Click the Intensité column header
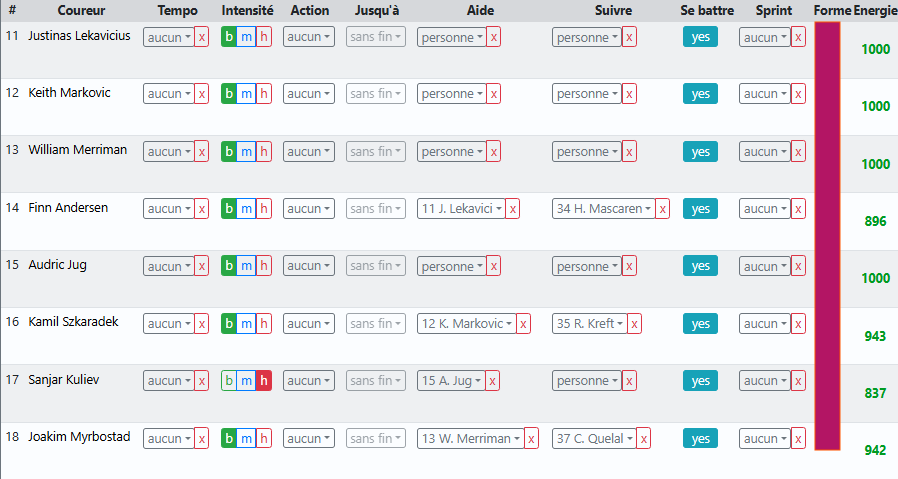 click(x=247, y=11)
